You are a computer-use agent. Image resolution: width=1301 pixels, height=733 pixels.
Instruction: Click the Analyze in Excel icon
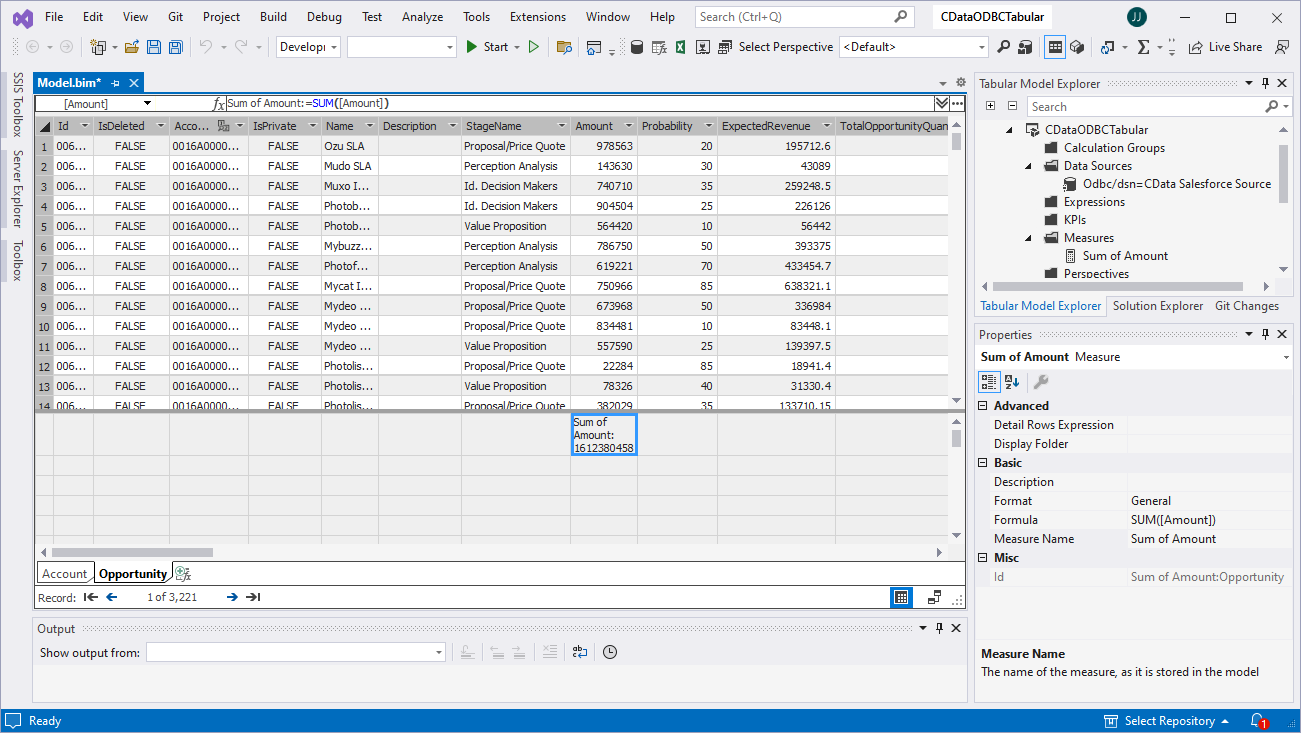(680, 47)
